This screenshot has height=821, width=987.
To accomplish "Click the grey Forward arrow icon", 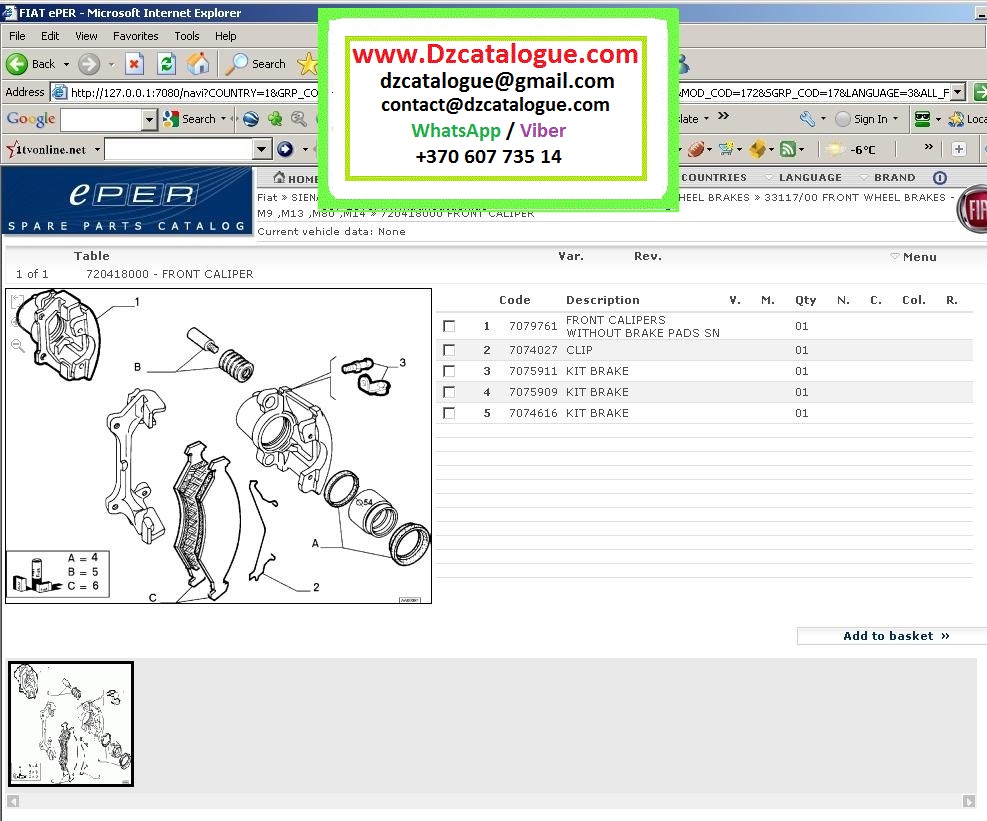I will pyautogui.click(x=89, y=64).
